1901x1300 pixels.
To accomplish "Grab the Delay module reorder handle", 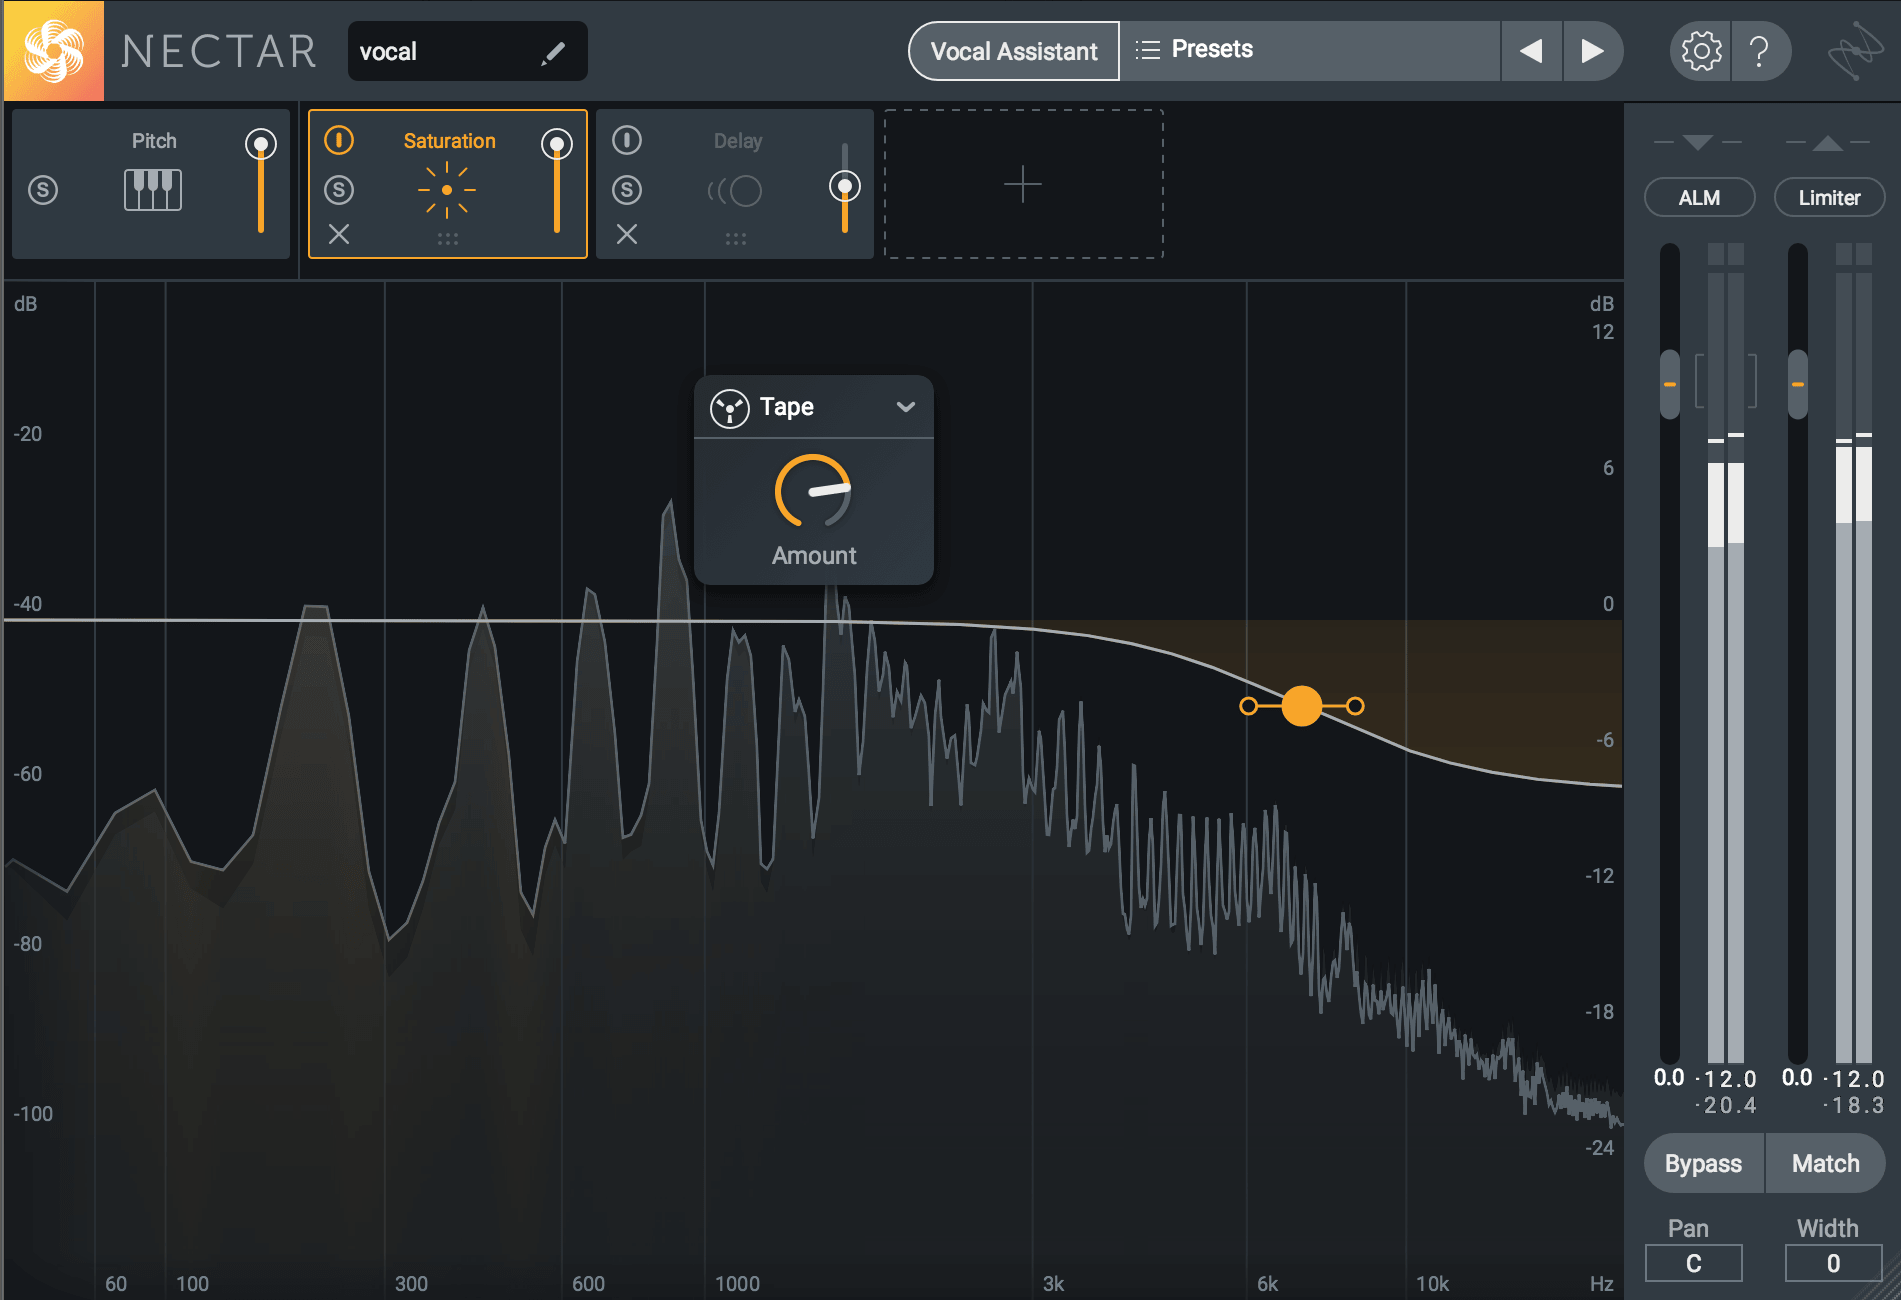I will (x=736, y=239).
